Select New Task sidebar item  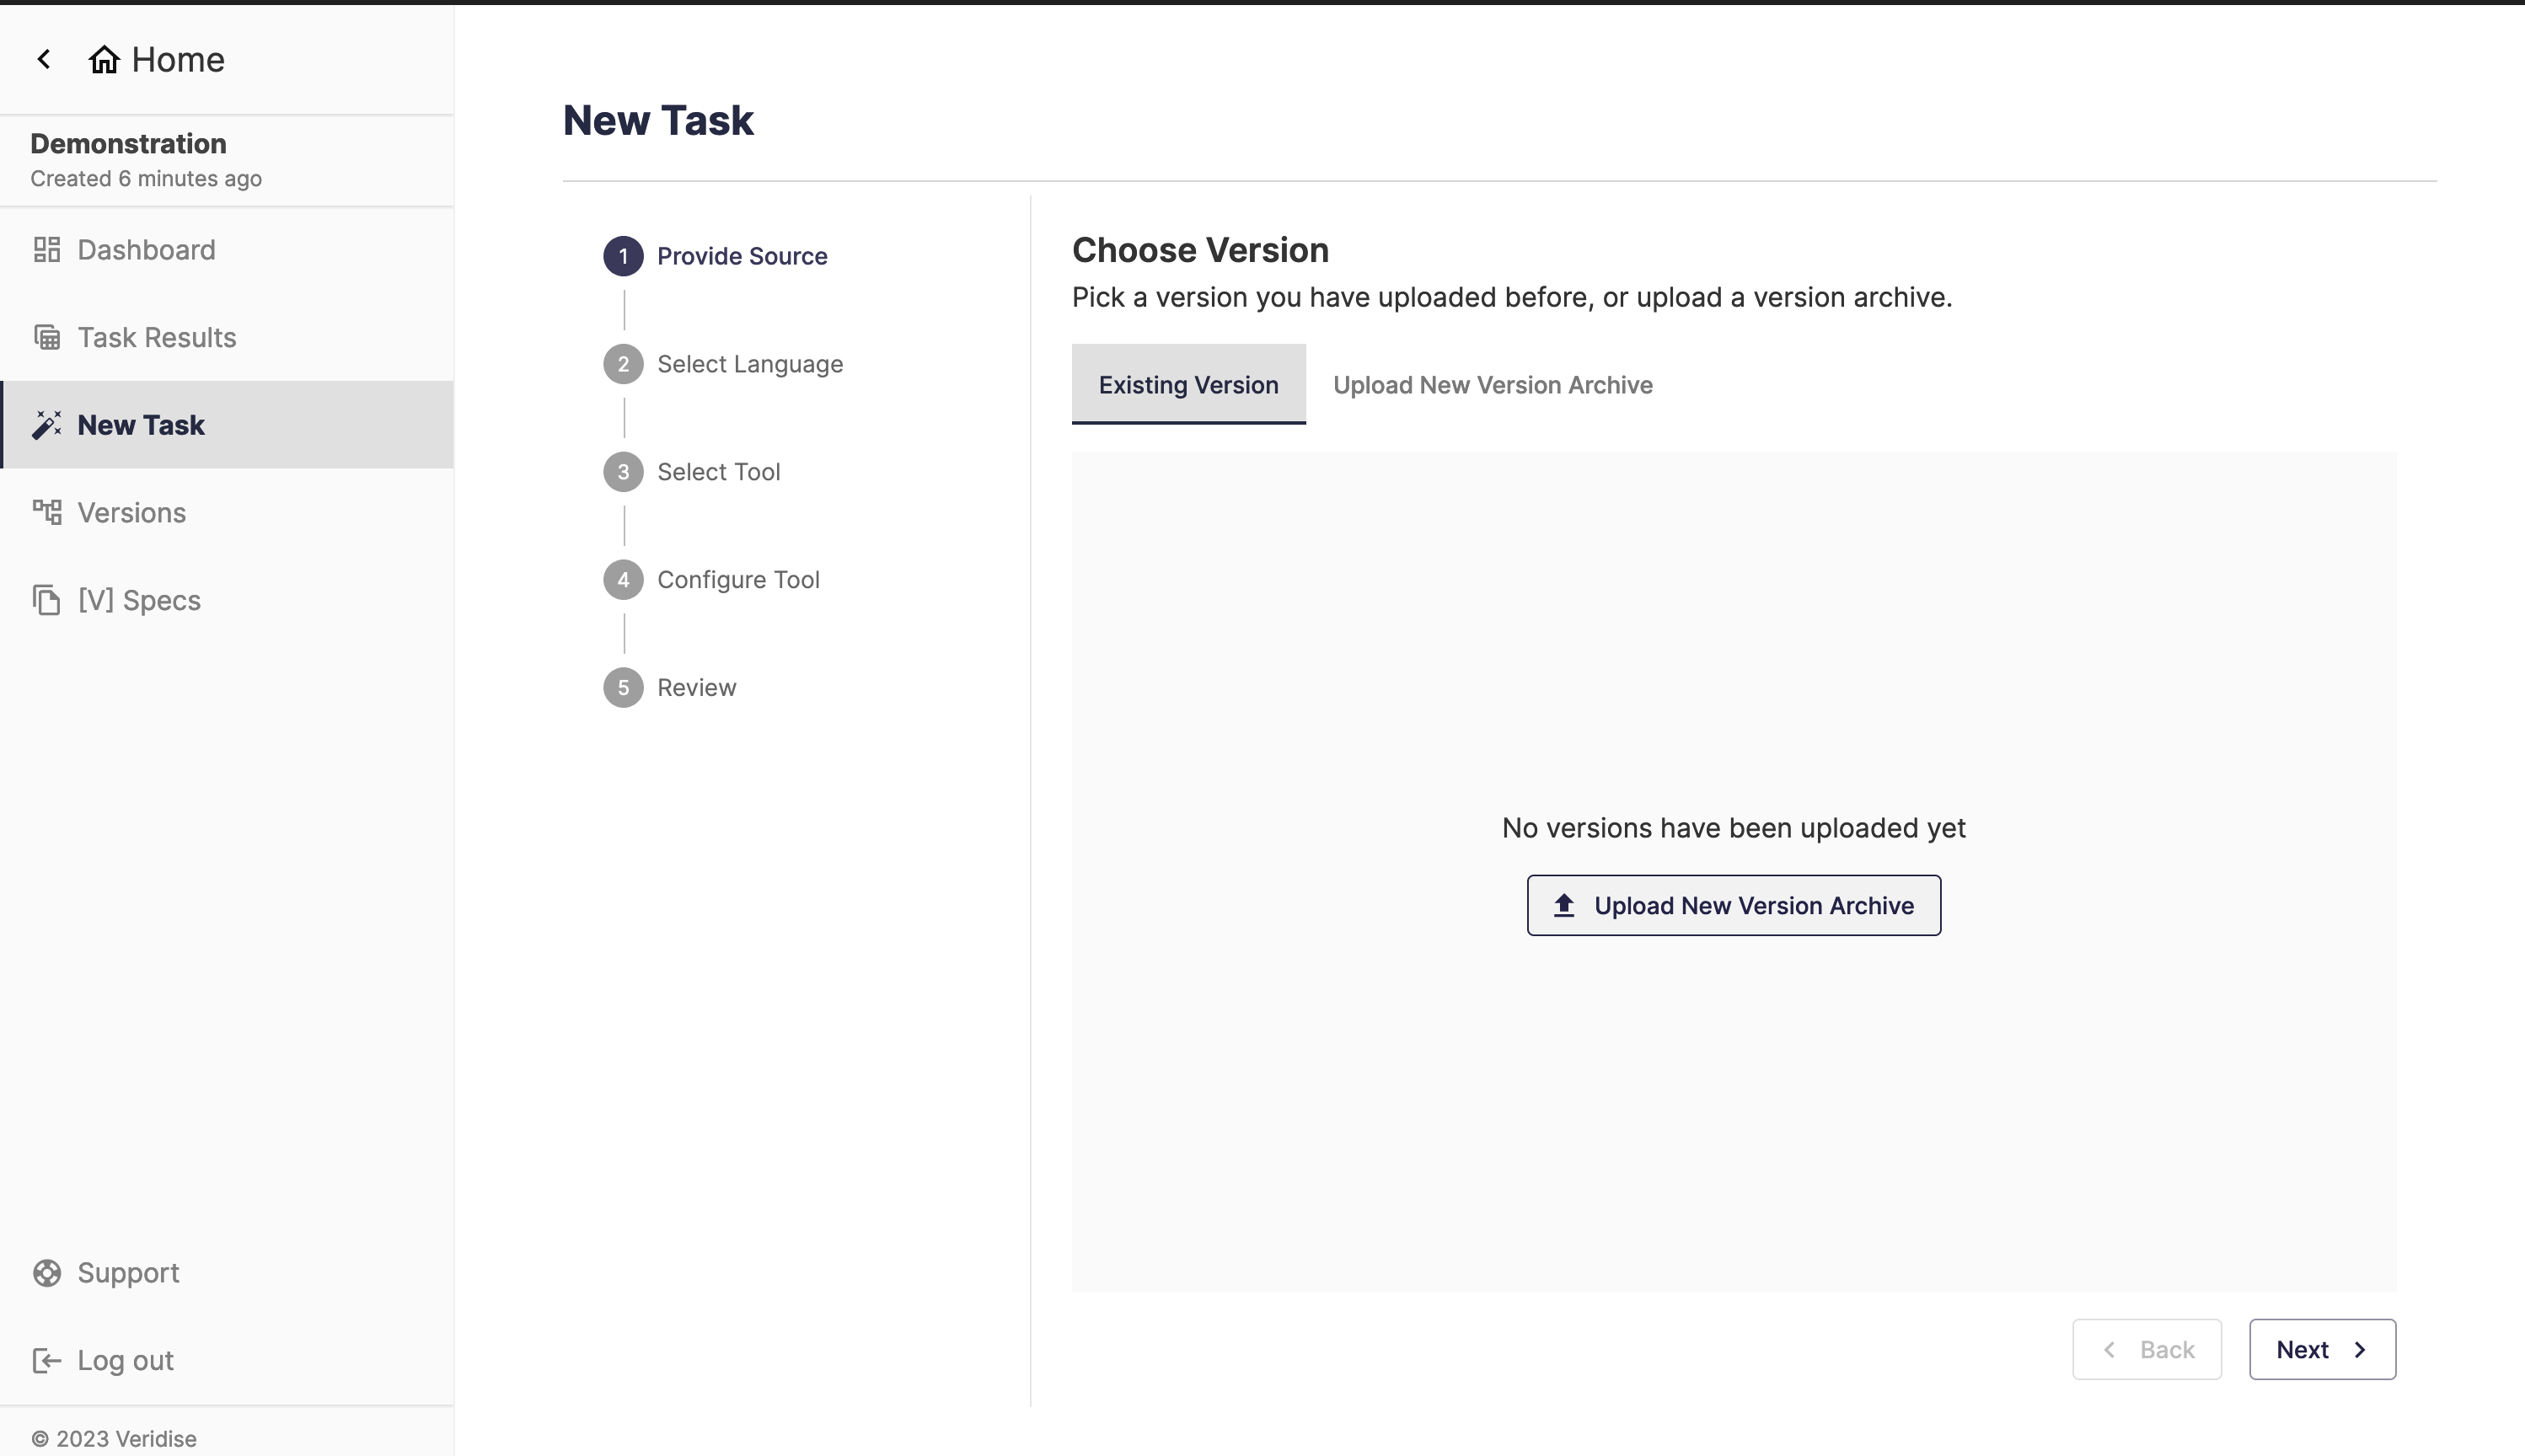[227, 424]
